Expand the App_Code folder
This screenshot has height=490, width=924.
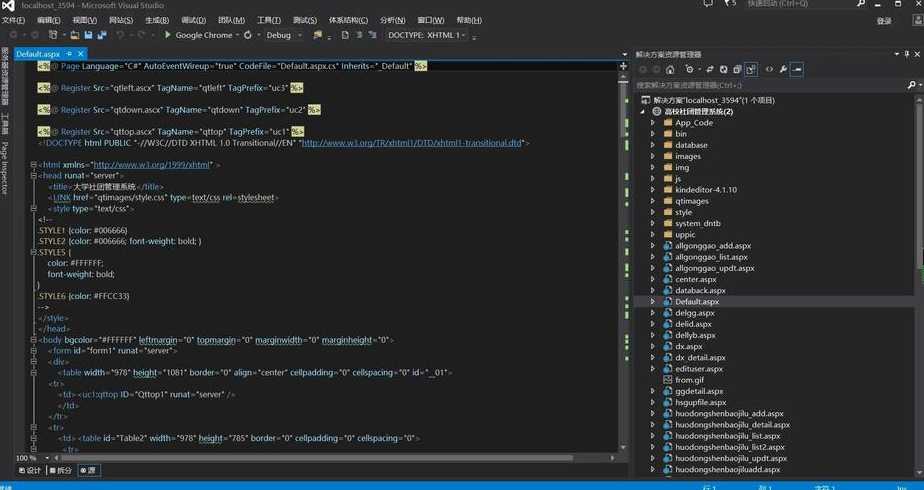[653, 122]
